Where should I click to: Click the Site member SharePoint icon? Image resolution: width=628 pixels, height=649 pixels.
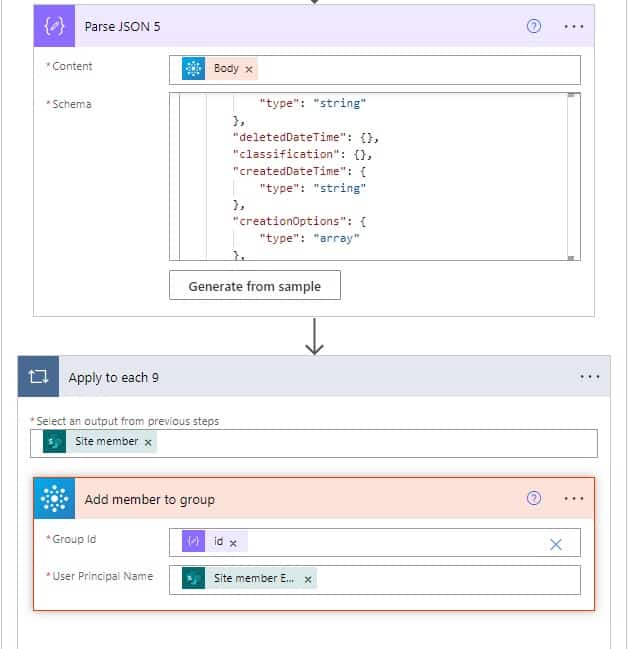pyautogui.click(x=54, y=441)
